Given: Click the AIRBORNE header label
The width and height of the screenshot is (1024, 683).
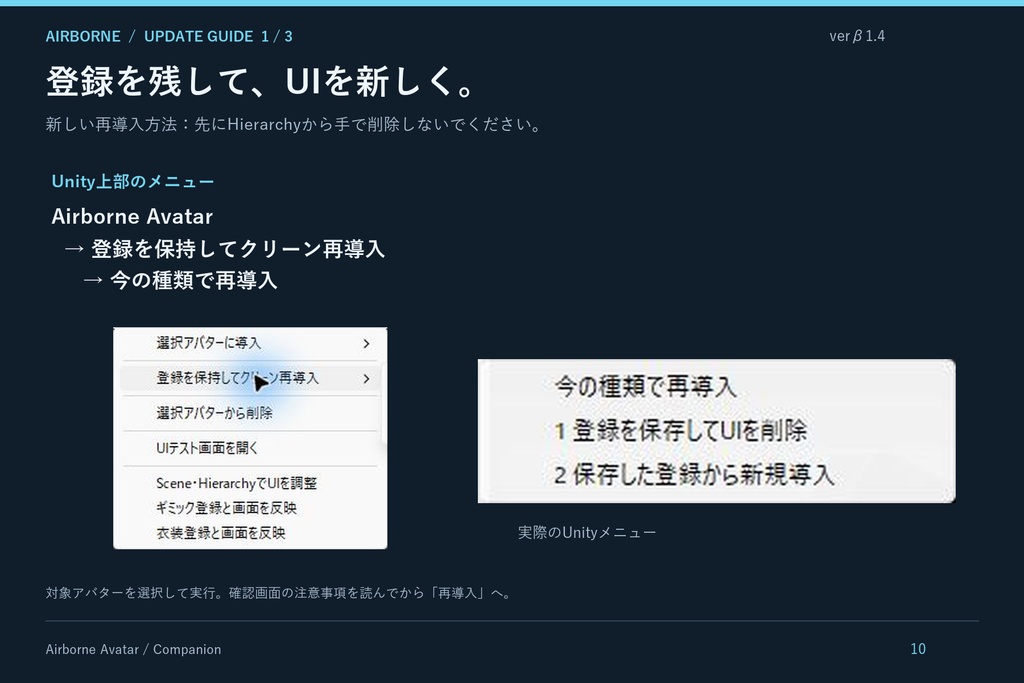Looking at the screenshot, I should click(x=83, y=37).
